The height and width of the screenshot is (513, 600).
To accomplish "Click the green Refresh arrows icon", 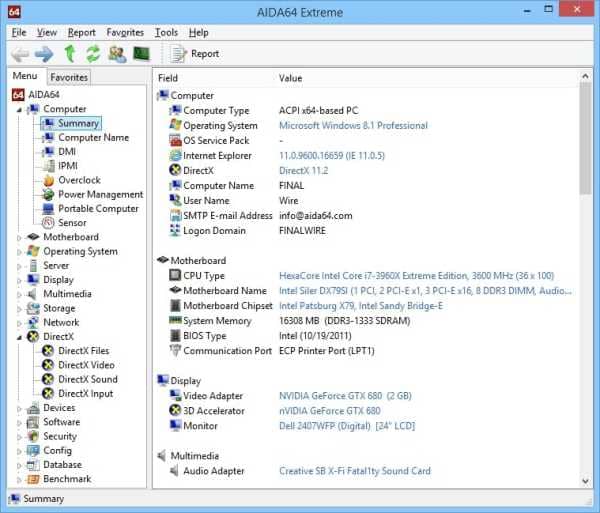I will 93,54.
